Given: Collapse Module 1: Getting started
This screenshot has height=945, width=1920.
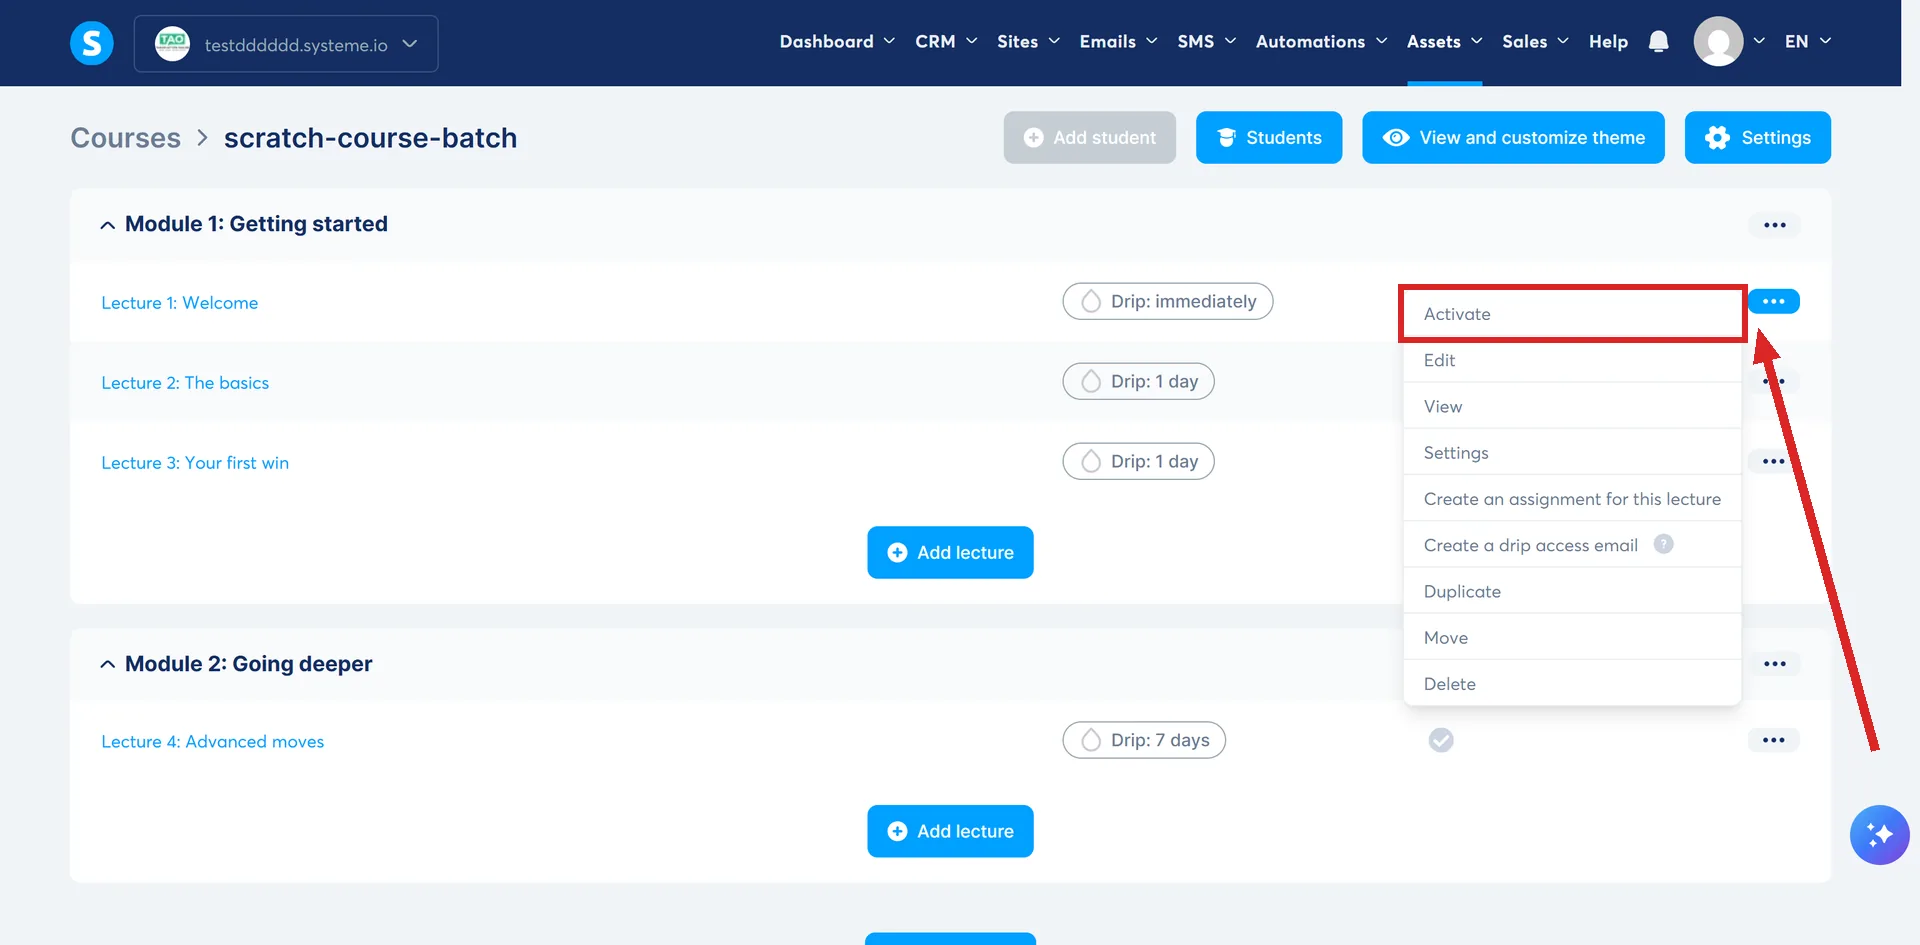Looking at the screenshot, I should click(x=107, y=225).
